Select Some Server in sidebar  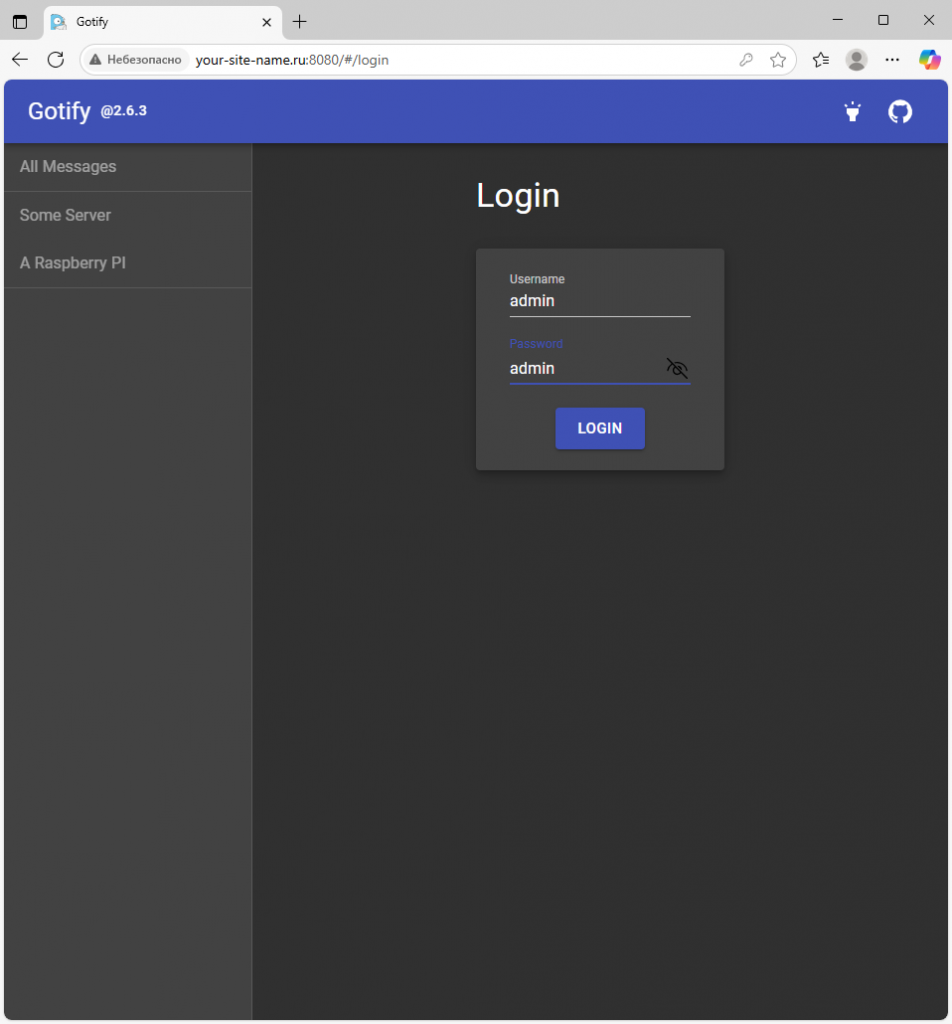point(128,216)
